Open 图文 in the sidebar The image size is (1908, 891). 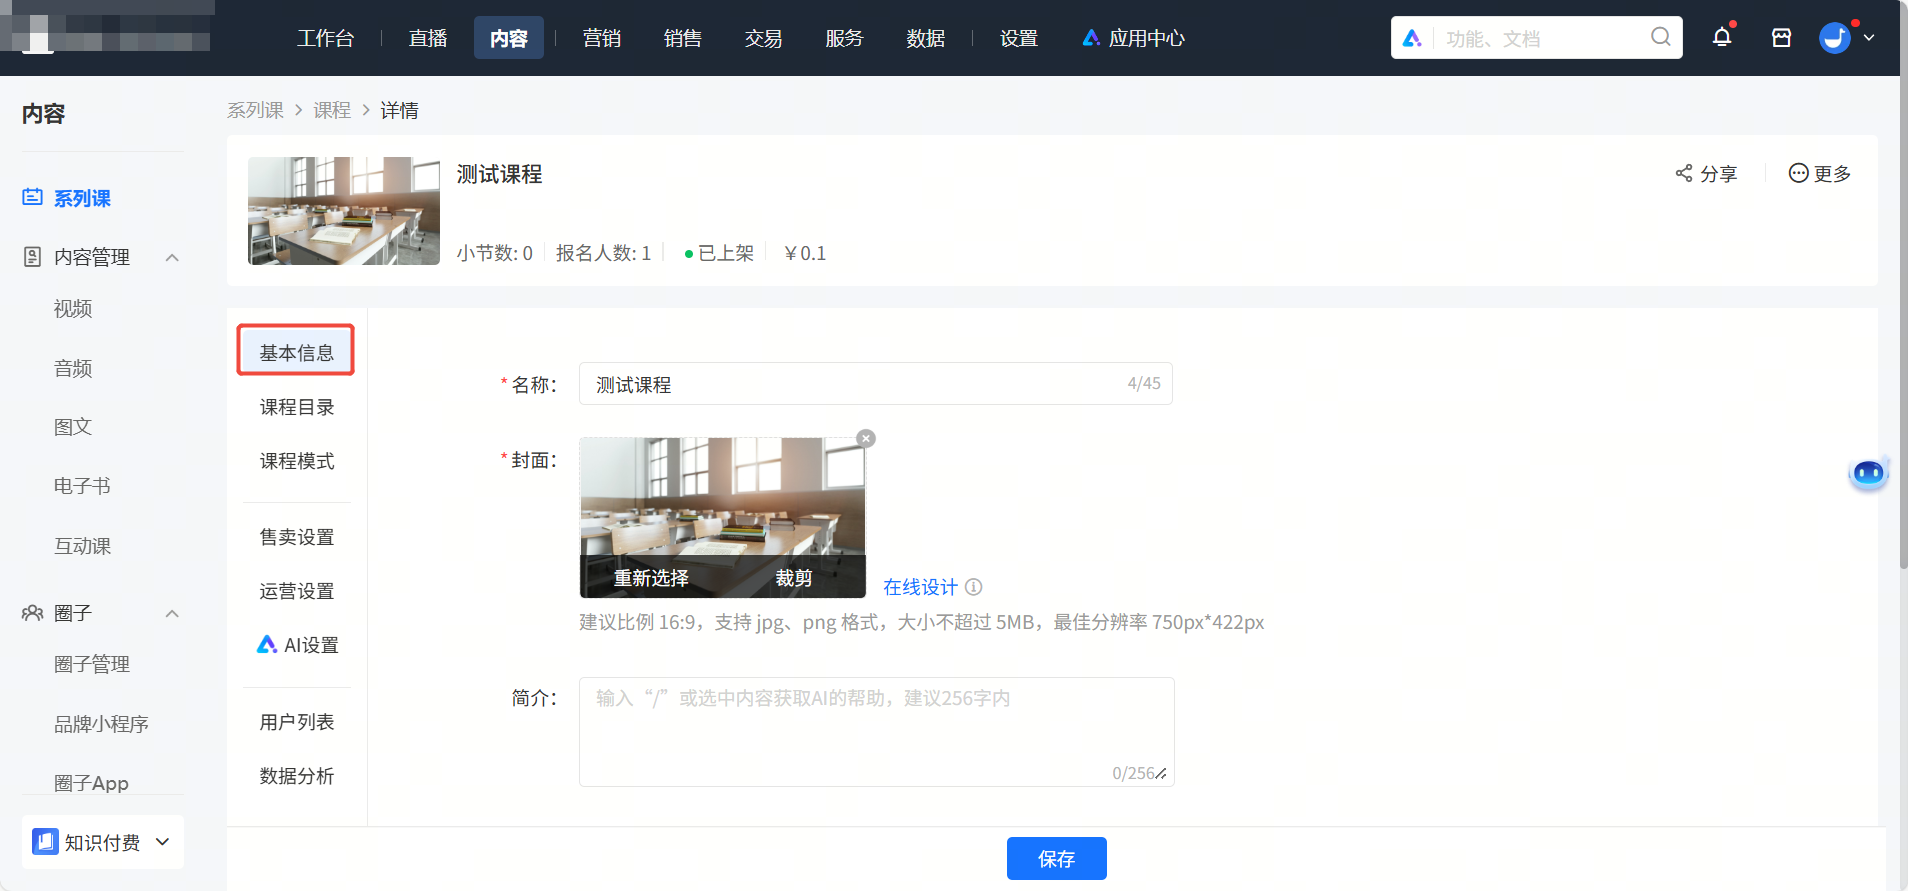tap(73, 427)
